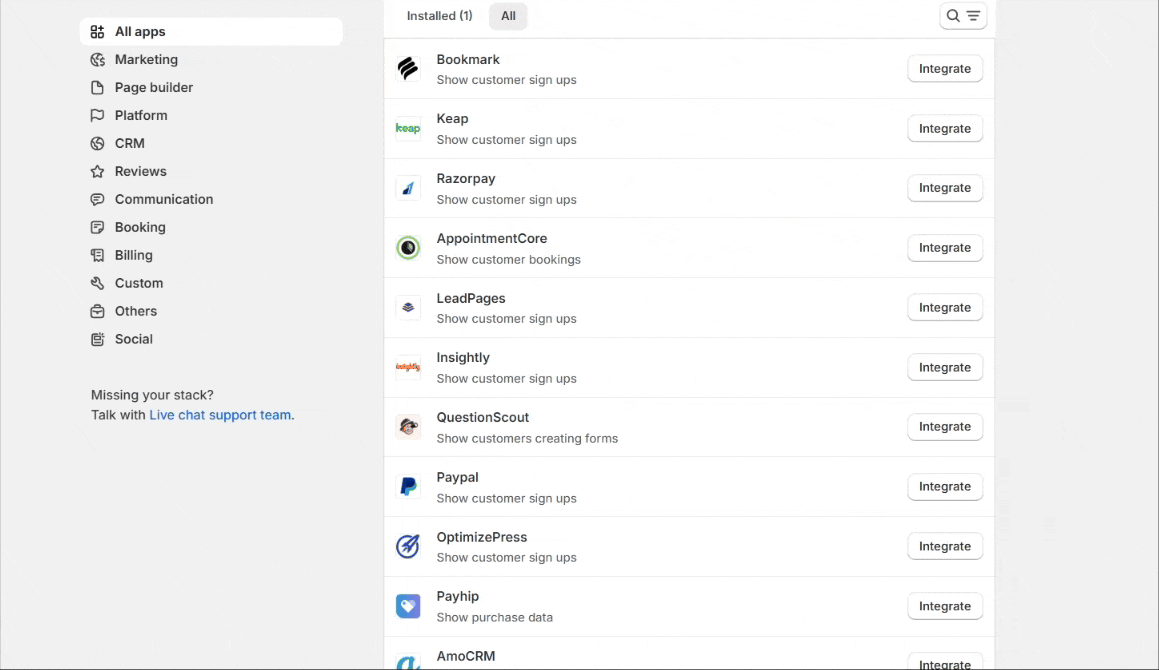Screen dimensions: 1159x670
Task: Click the QuestionScout app name
Action: click(x=483, y=417)
